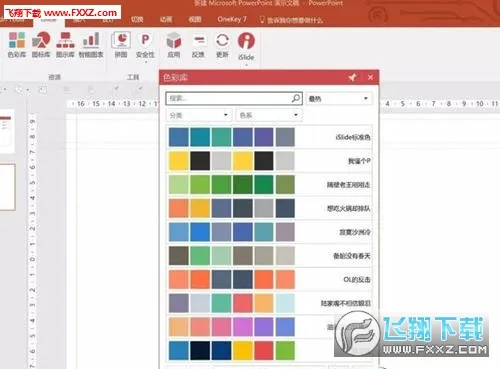The image size is (500, 369).
Task: Open the 图标库 icon library
Action: (x=41, y=45)
